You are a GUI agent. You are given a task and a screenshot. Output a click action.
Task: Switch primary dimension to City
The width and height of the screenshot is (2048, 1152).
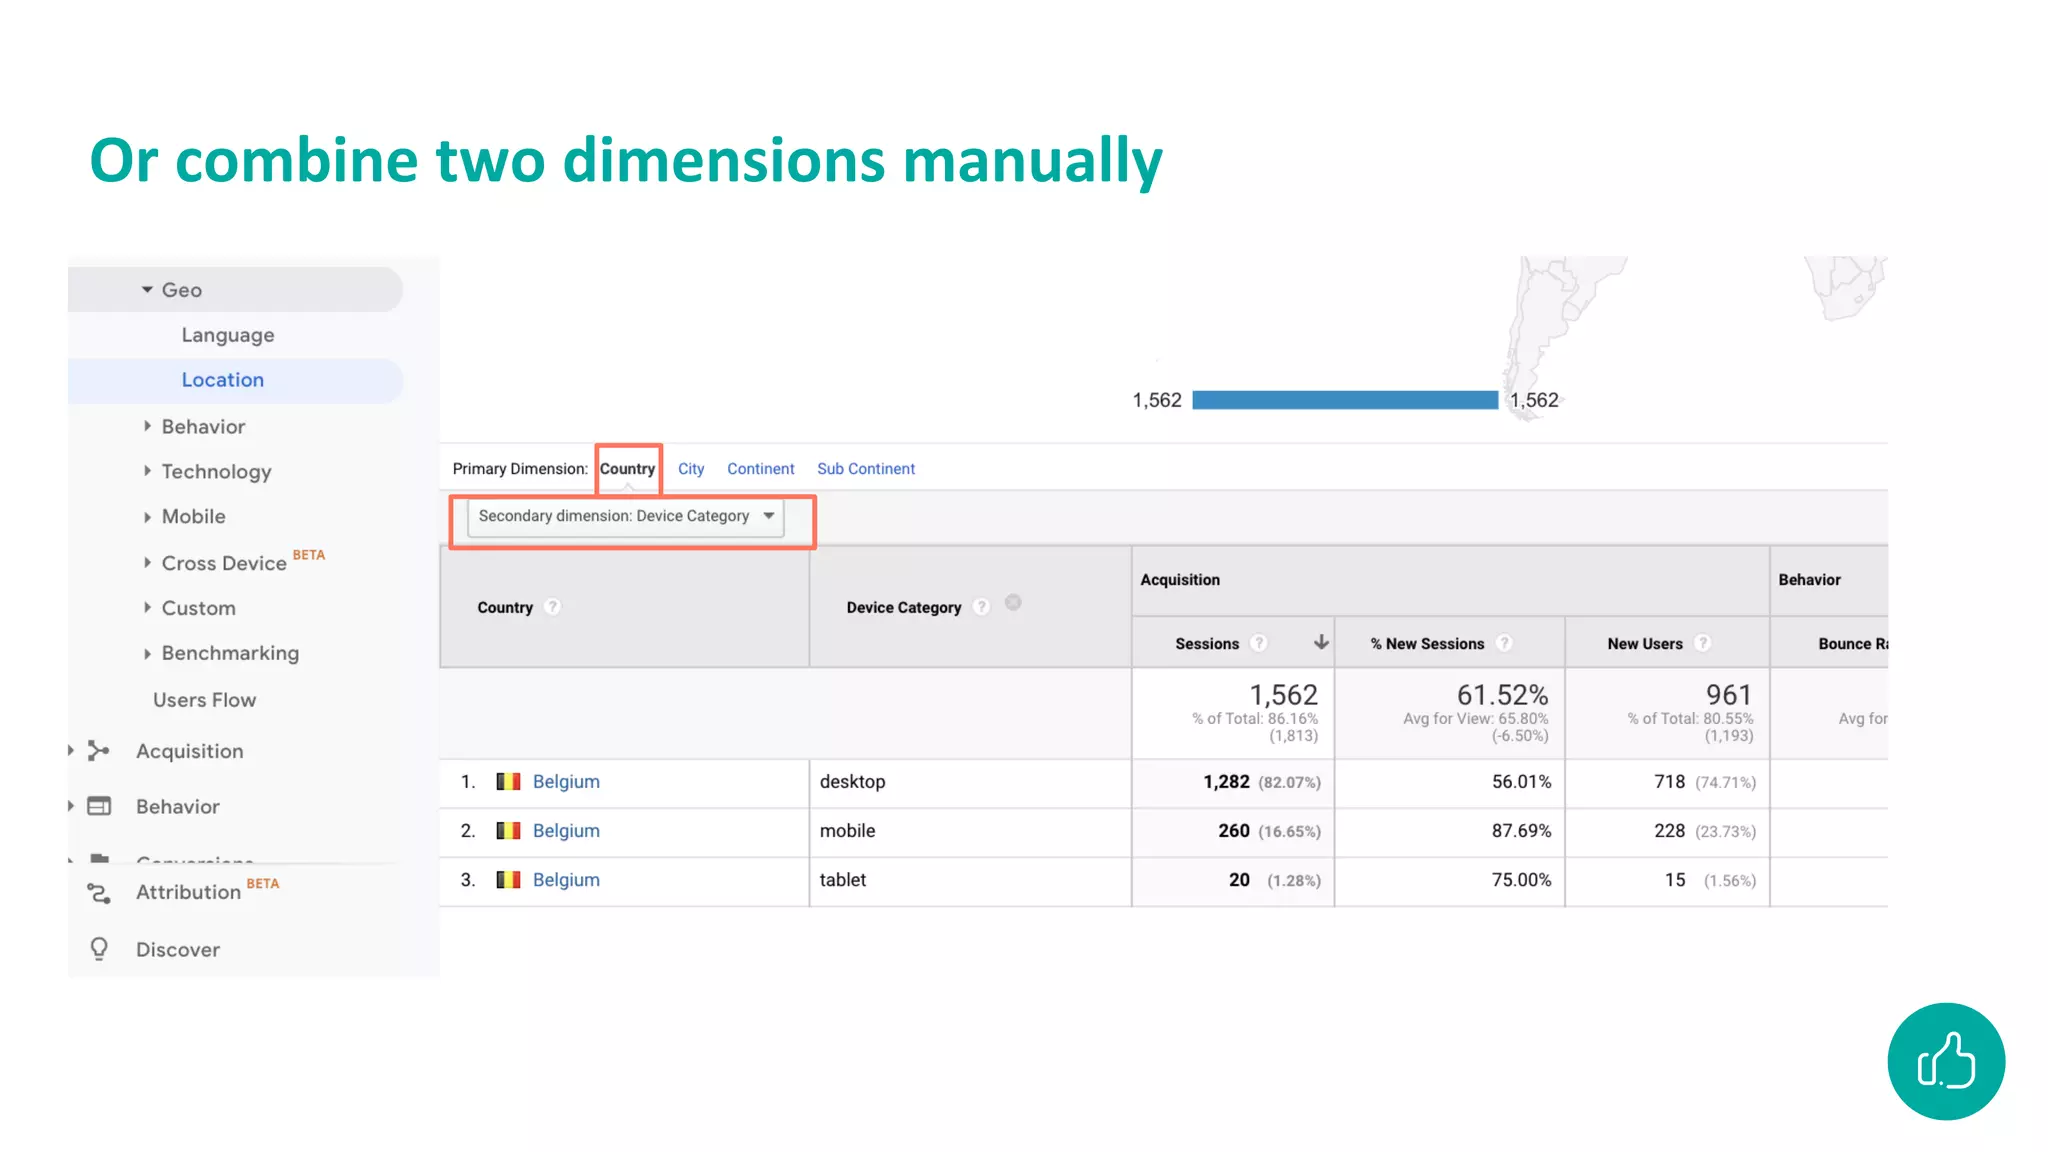[690, 469]
